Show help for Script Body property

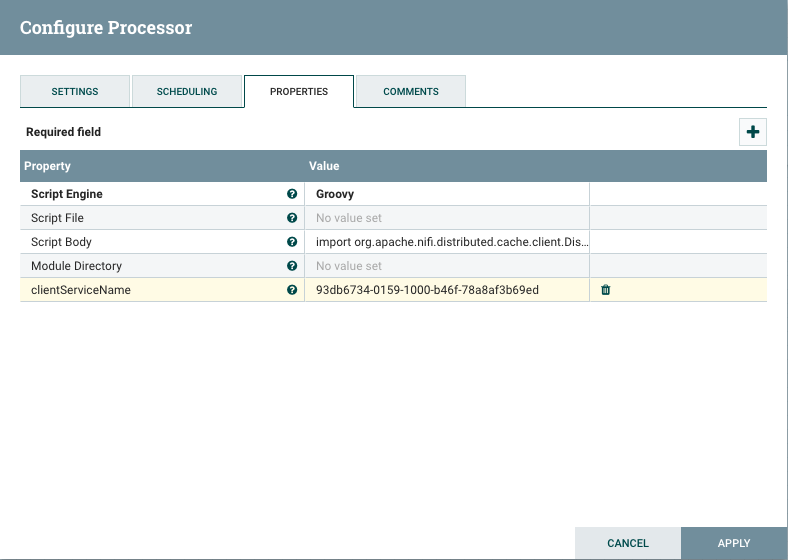[292, 242]
